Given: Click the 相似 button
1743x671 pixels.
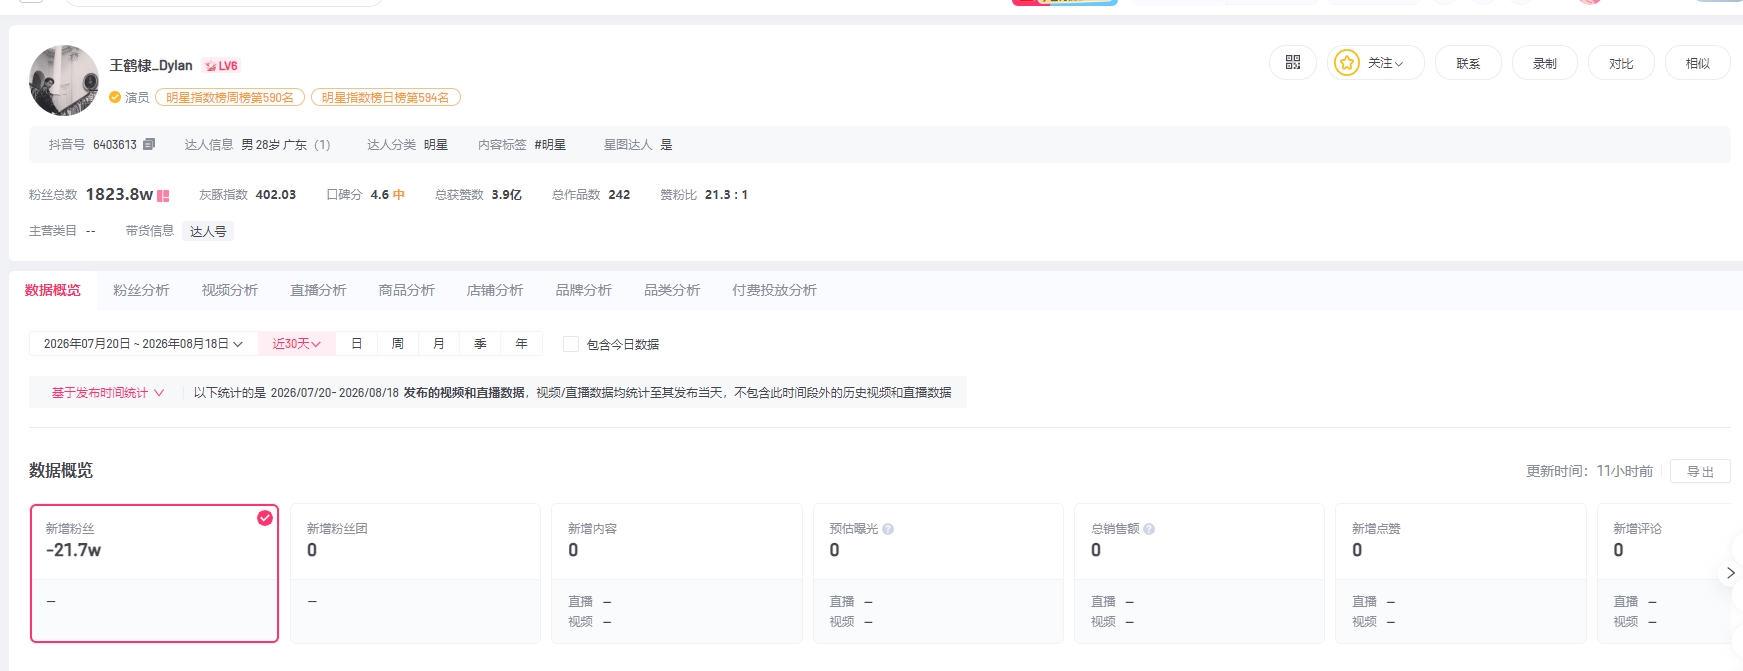Looking at the screenshot, I should pyautogui.click(x=1698, y=63).
